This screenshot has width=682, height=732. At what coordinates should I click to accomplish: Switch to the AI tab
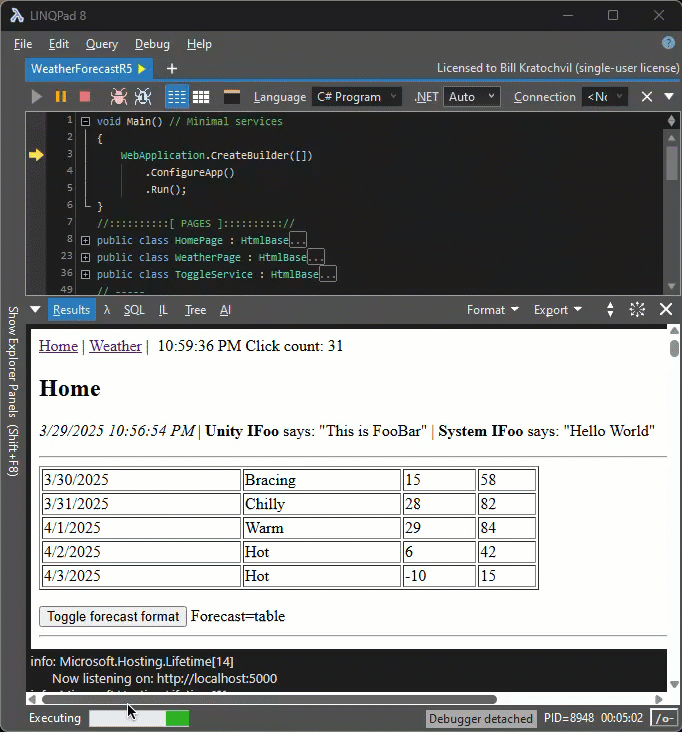pyautogui.click(x=225, y=310)
